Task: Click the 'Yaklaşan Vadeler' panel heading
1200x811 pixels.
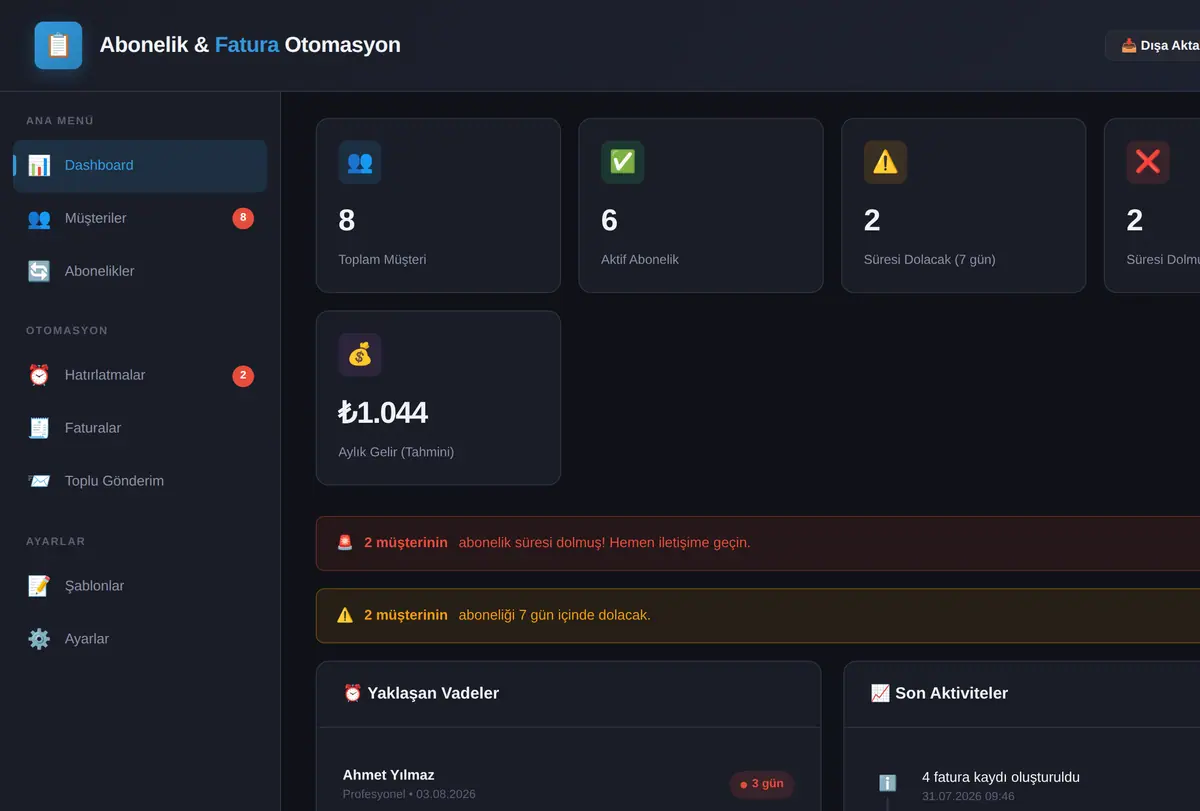Action: (x=421, y=693)
